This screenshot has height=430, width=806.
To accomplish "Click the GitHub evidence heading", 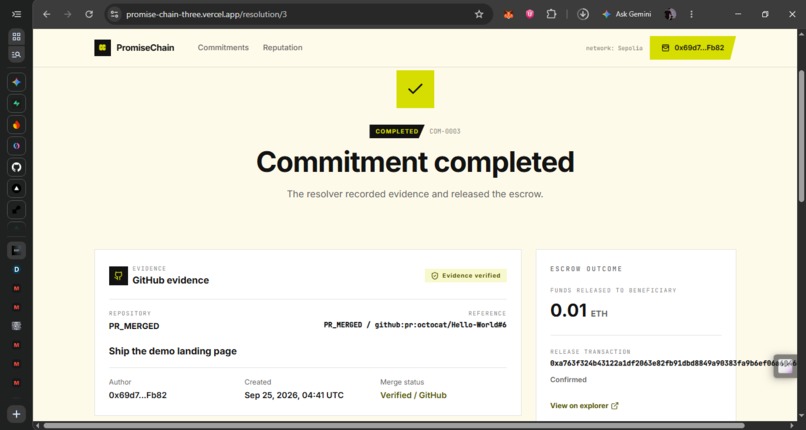I will point(171,280).
